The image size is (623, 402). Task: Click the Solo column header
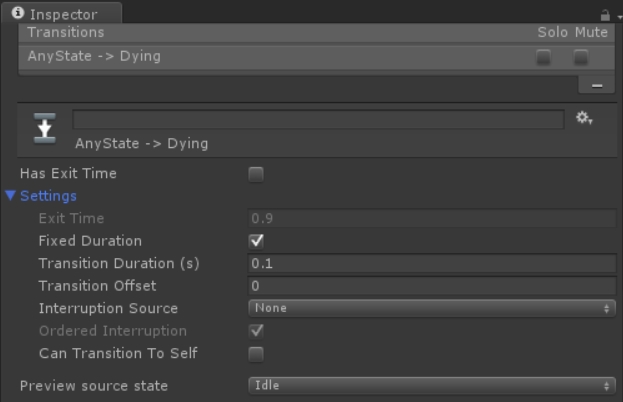pos(552,32)
